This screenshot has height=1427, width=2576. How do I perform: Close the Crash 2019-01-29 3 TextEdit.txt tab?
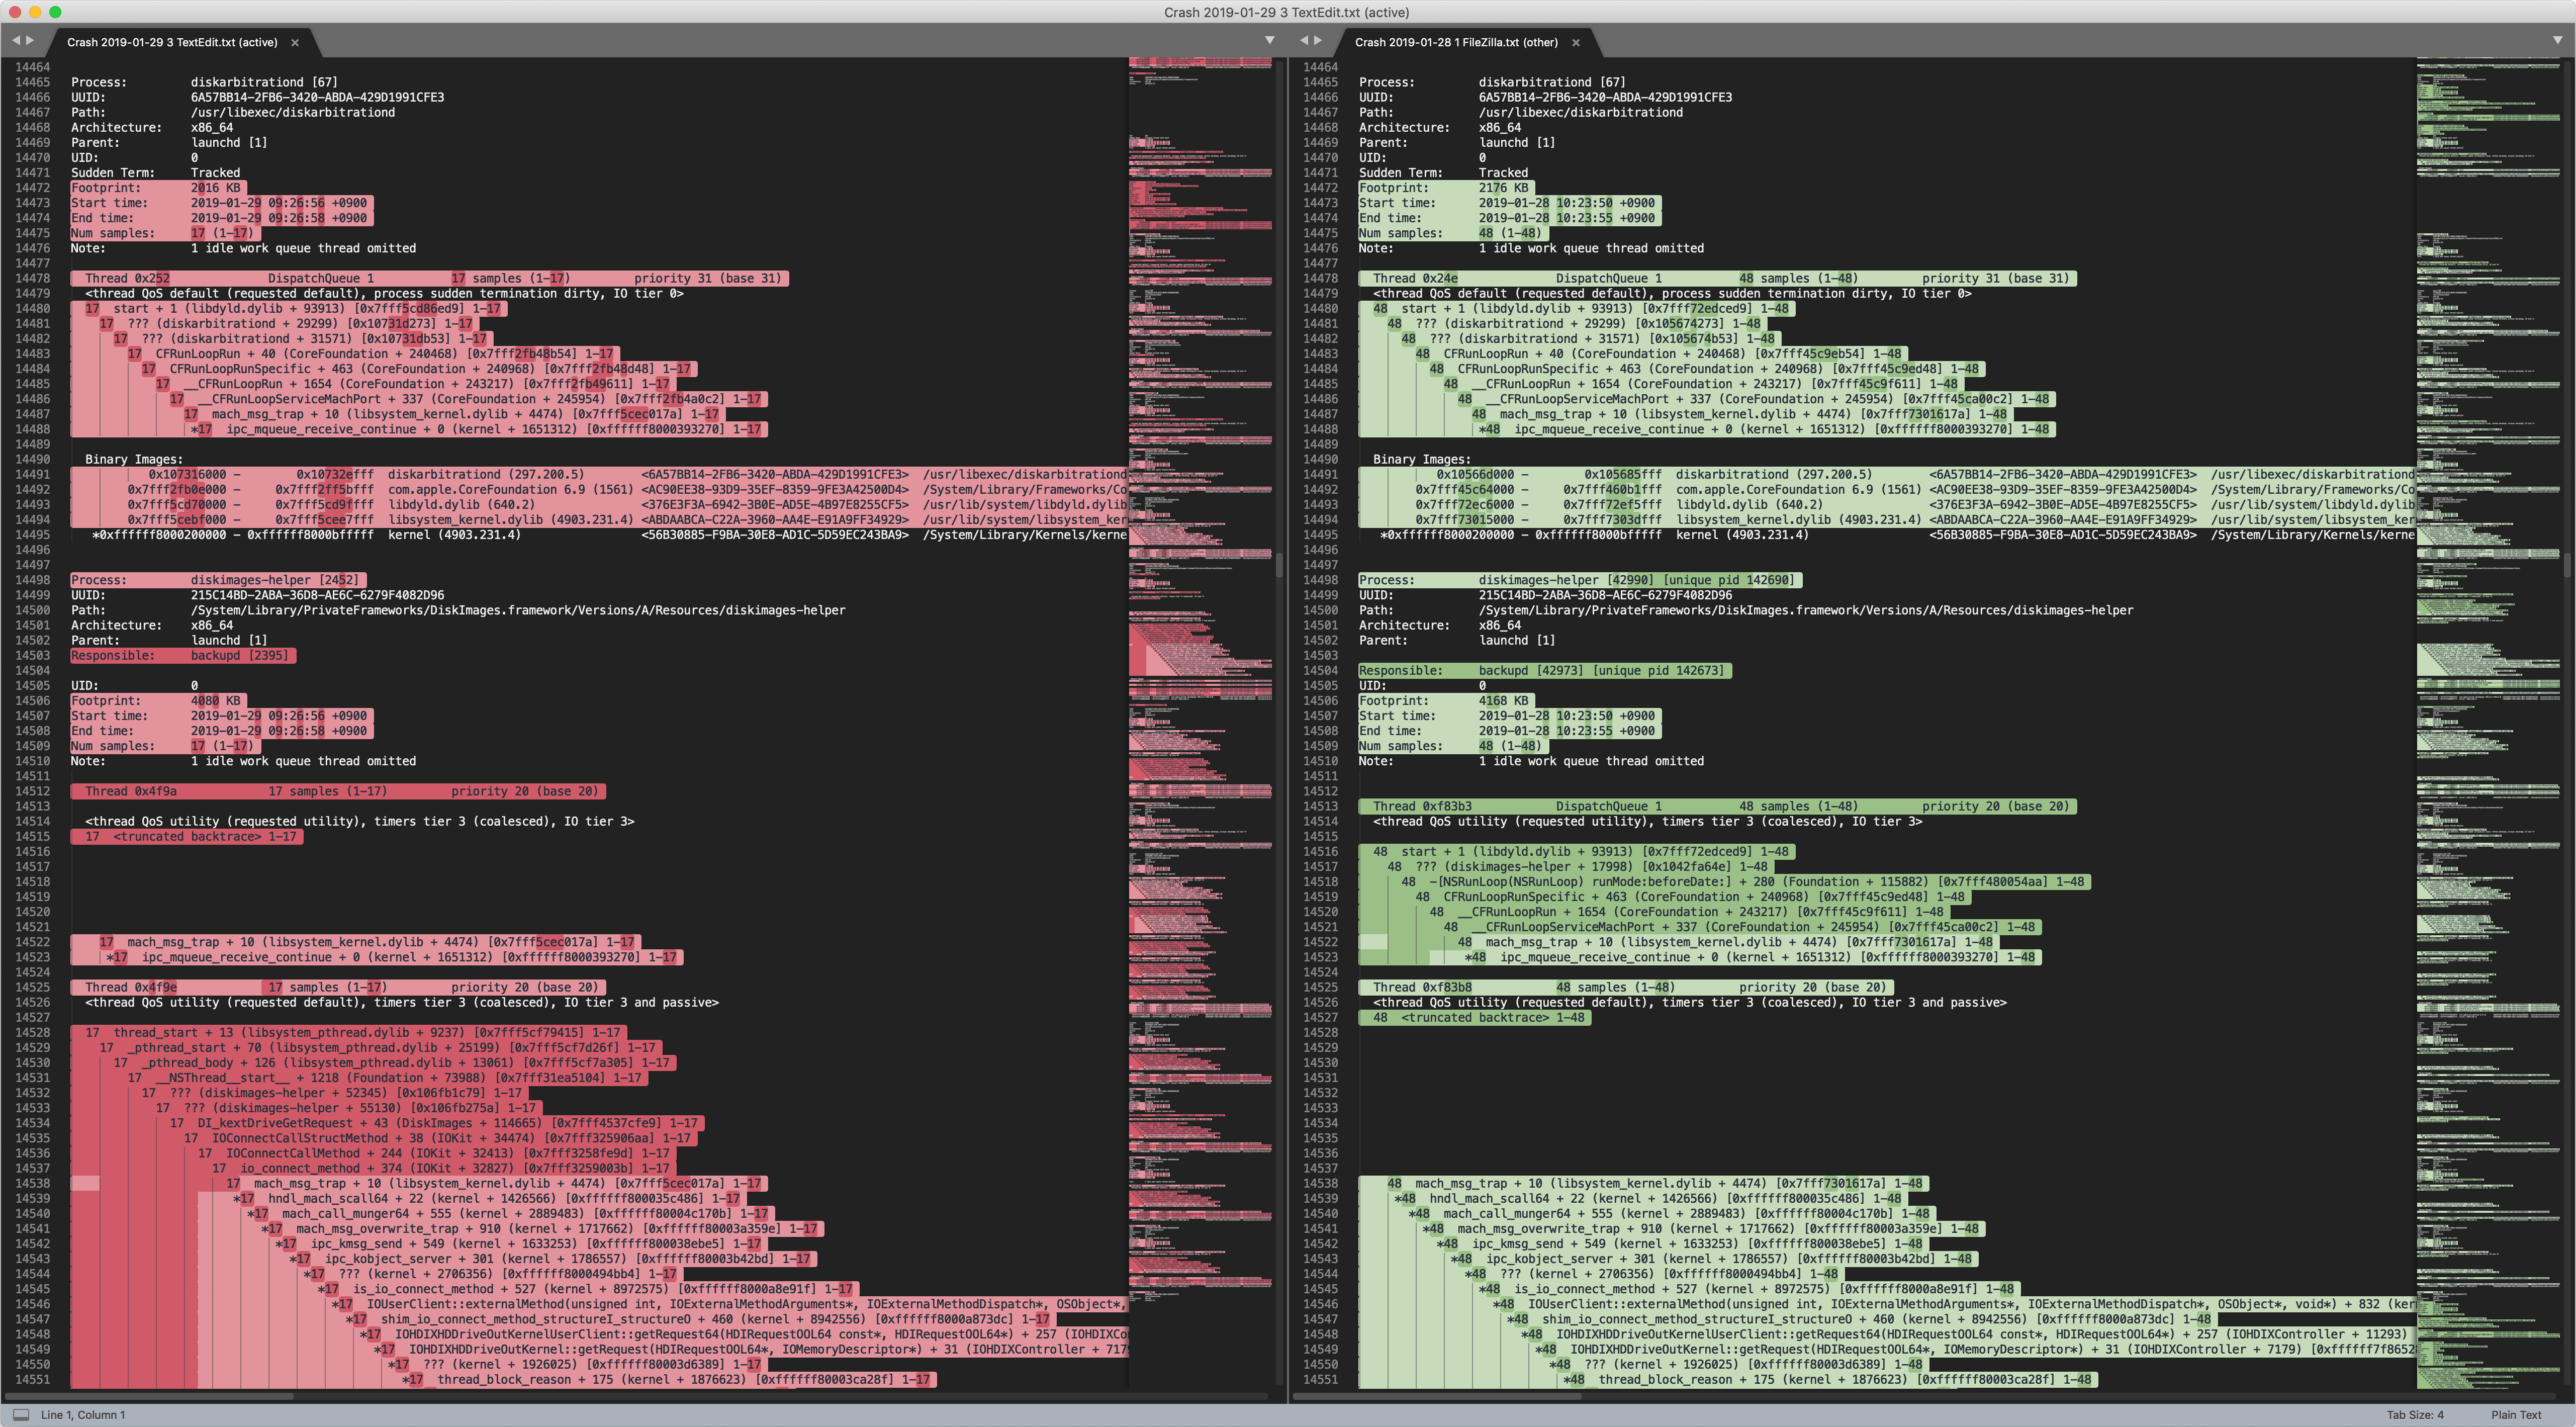295,42
